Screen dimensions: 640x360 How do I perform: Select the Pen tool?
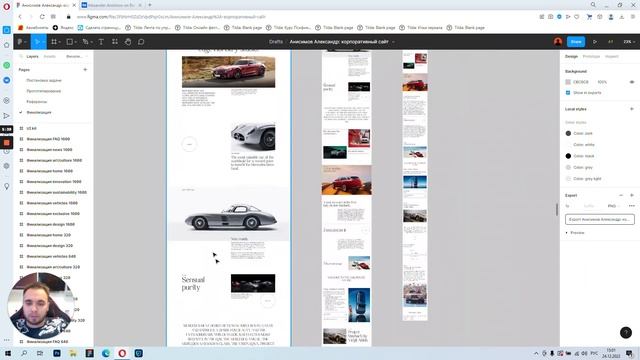pos(86,42)
